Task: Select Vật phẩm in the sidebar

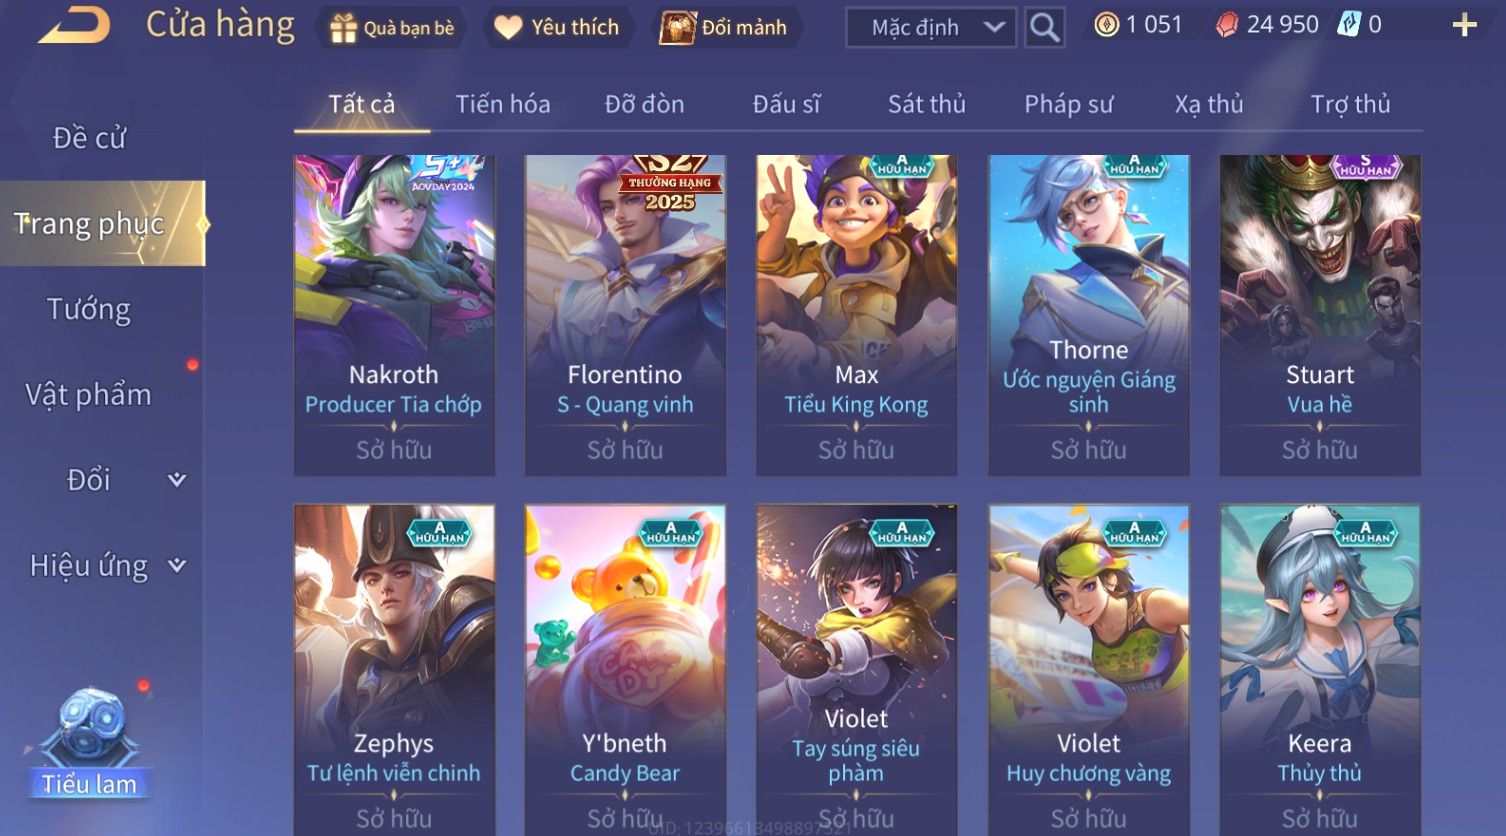Action: coord(88,395)
